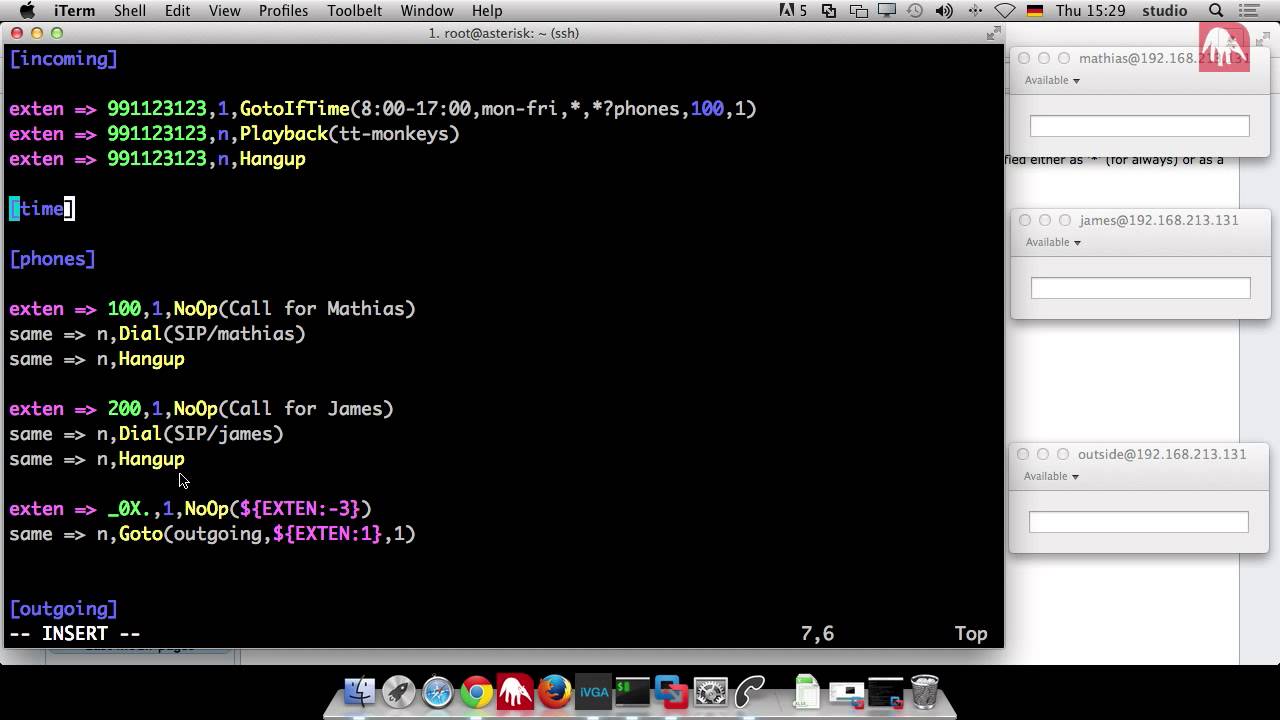Expand Available status dropdown in james window
Viewport: 1280px width, 720px height.
point(1053,242)
